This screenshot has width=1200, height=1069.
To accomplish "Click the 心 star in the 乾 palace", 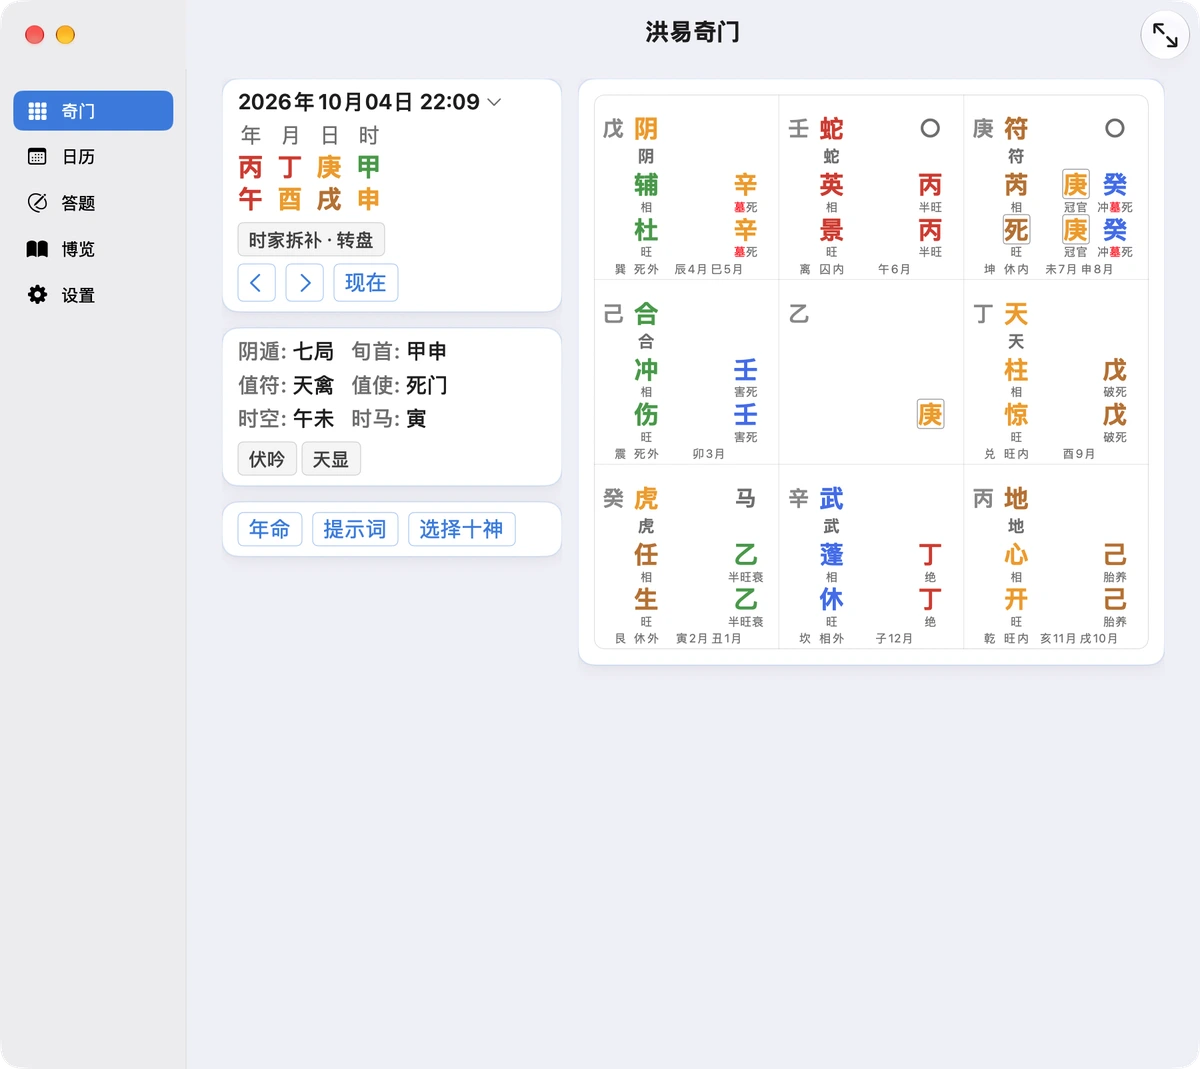I will point(1016,555).
